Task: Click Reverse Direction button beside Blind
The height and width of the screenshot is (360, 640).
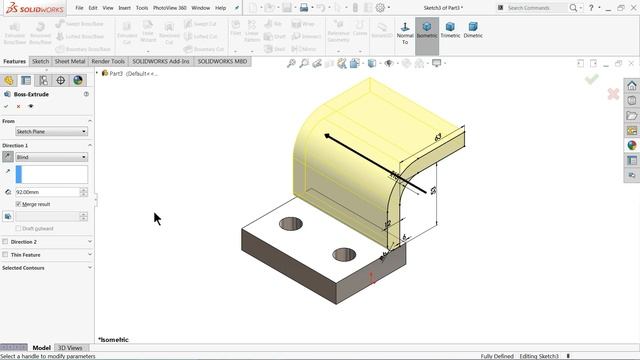Action: [x=8, y=157]
